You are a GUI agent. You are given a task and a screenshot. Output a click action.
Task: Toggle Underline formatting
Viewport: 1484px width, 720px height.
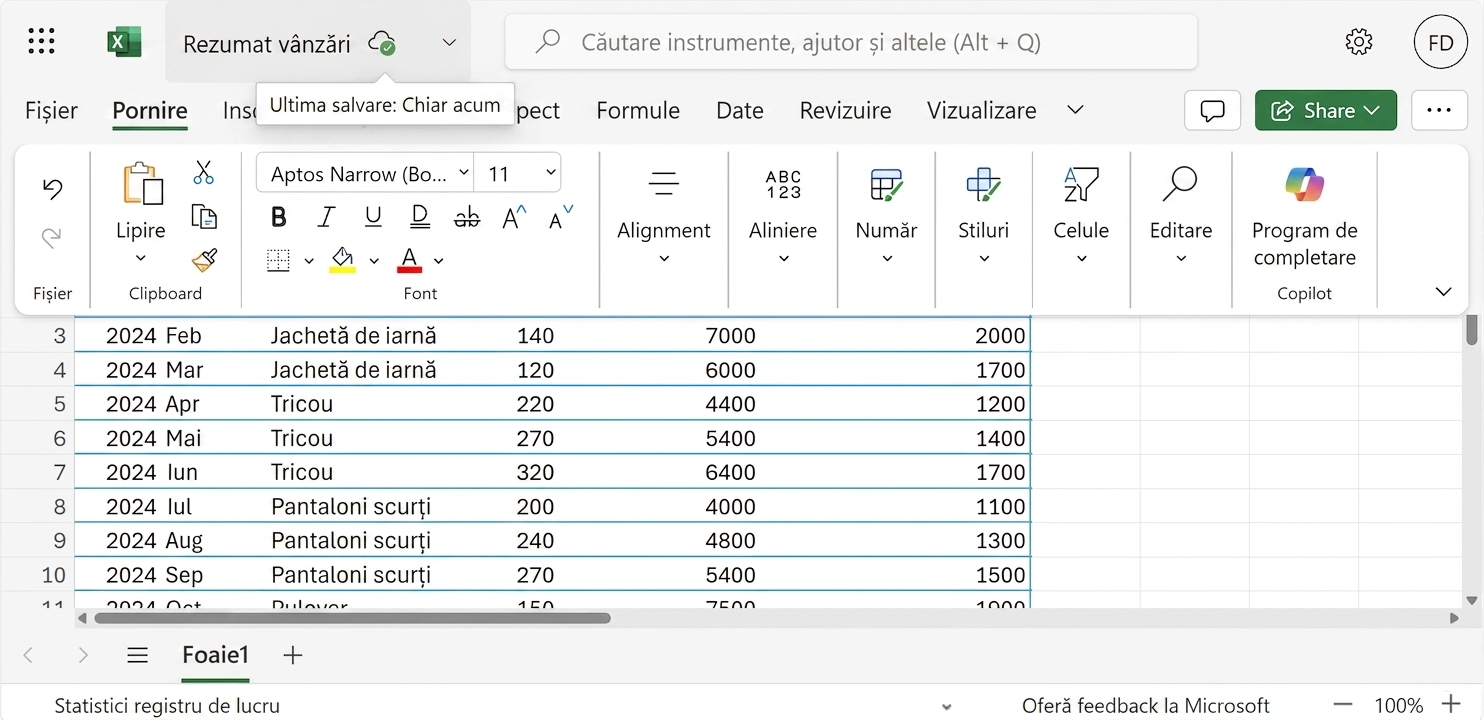373,217
